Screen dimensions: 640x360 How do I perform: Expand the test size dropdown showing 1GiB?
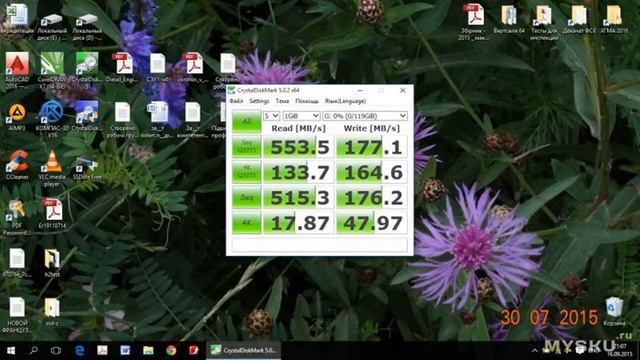[x=301, y=116]
